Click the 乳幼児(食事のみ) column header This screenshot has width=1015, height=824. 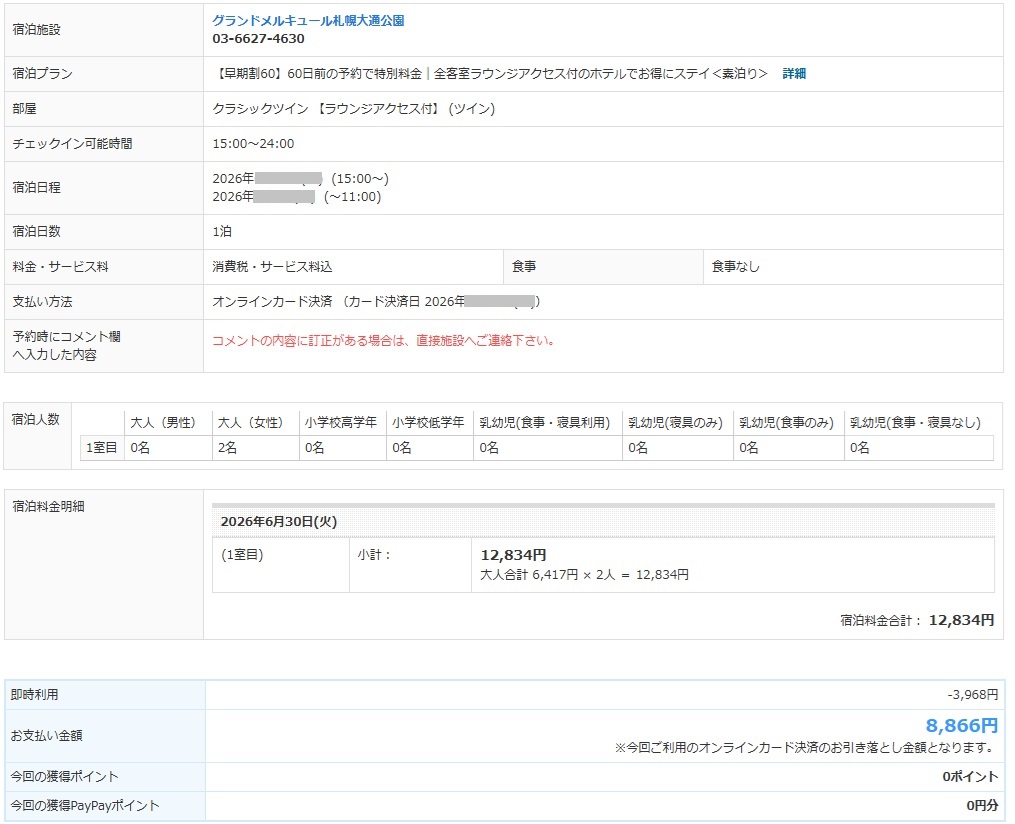[786, 423]
